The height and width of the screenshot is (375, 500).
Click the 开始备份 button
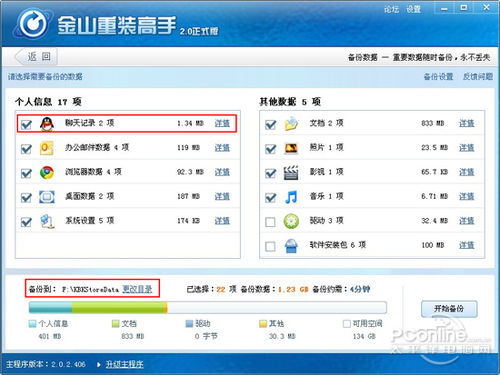pyautogui.click(x=449, y=309)
